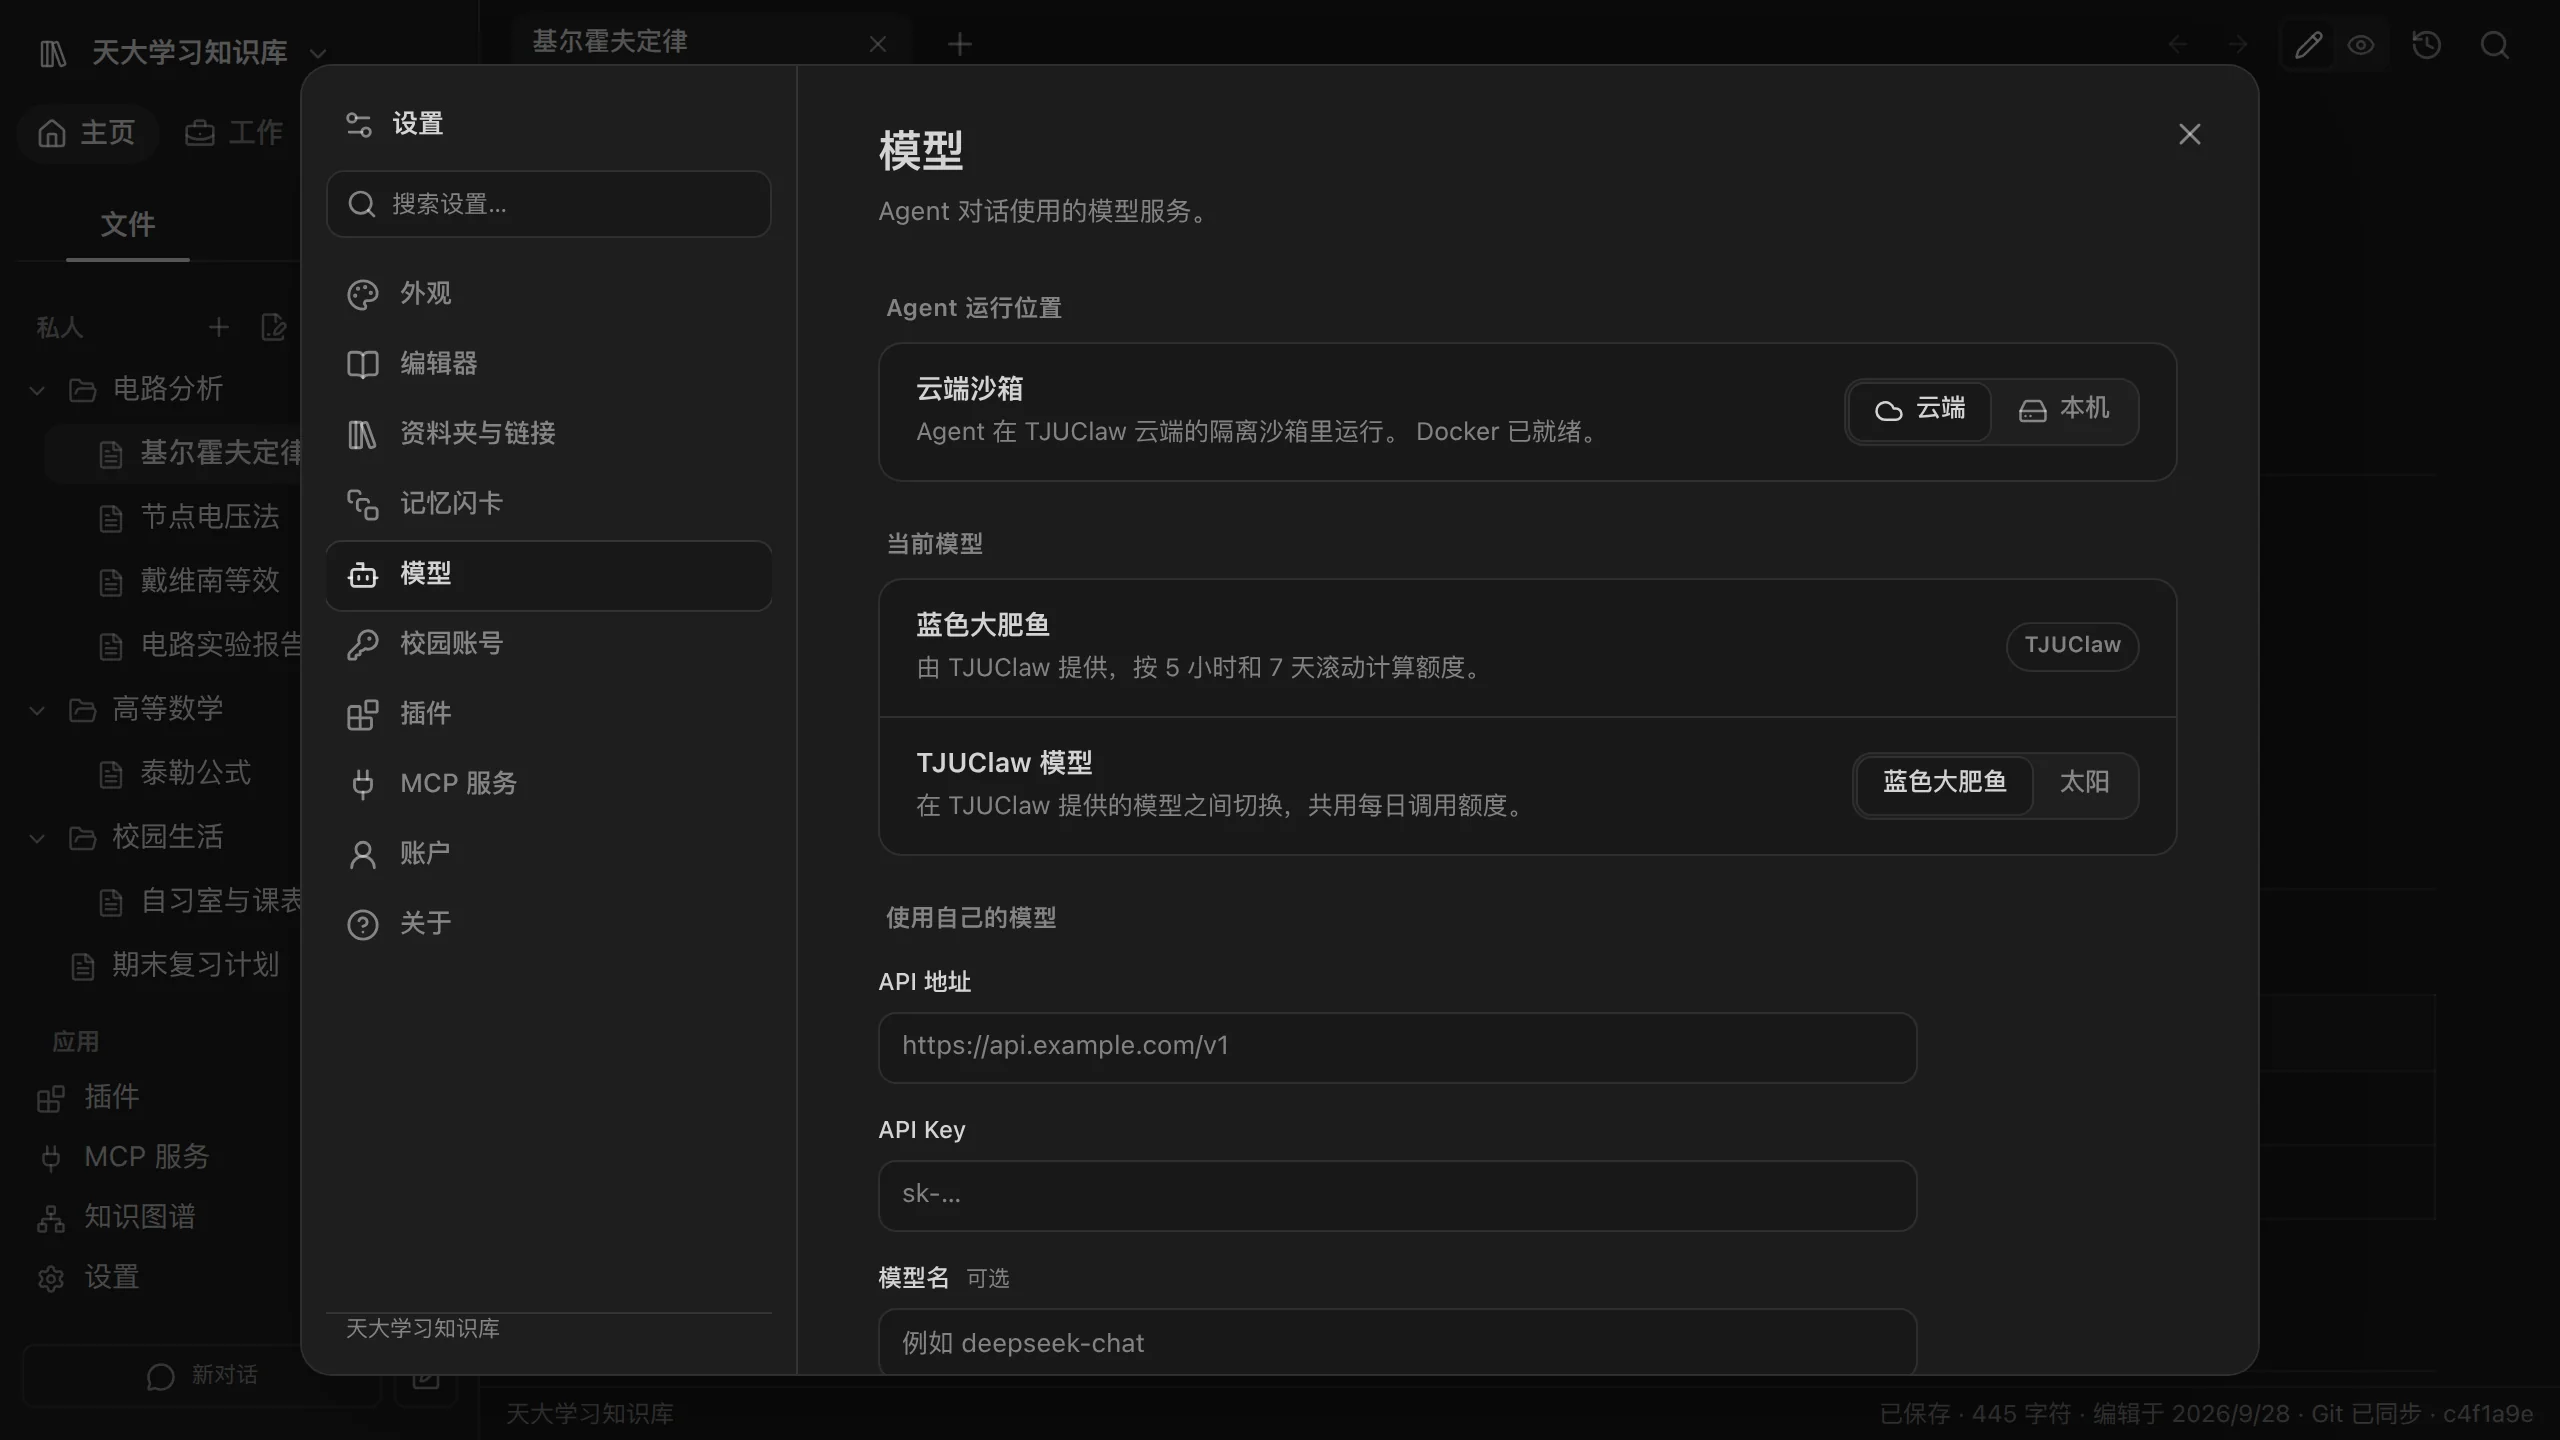This screenshot has height=1440, width=2560.
Task: Open the 编辑器 settings section
Action: (x=548, y=364)
